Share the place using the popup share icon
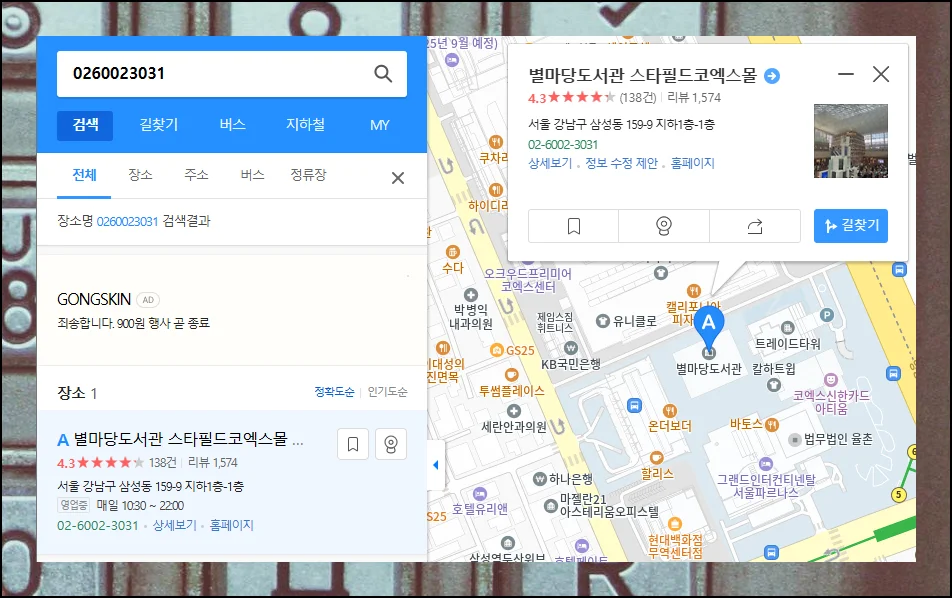Image resolution: width=952 pixels, height=598 pixels. click(x=754, y=226)
